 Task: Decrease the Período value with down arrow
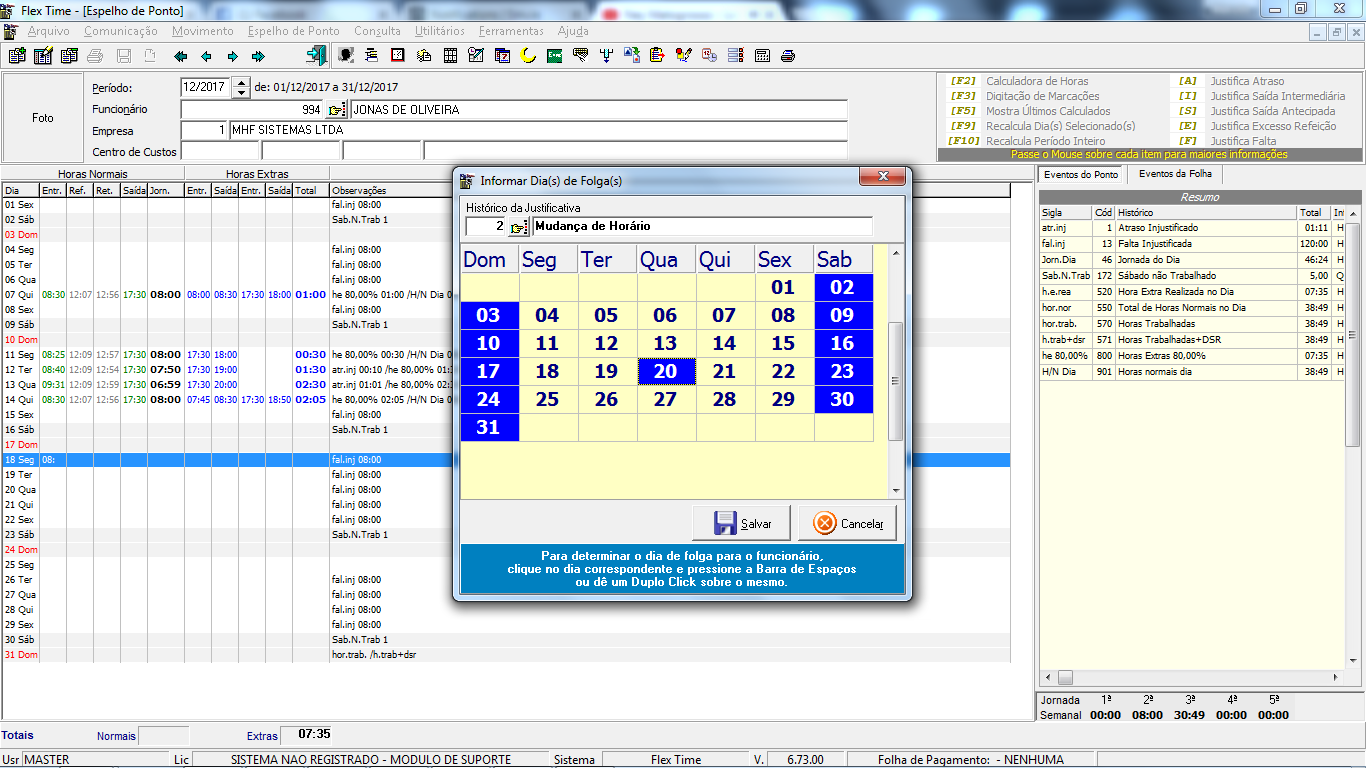tap(240, 92)
